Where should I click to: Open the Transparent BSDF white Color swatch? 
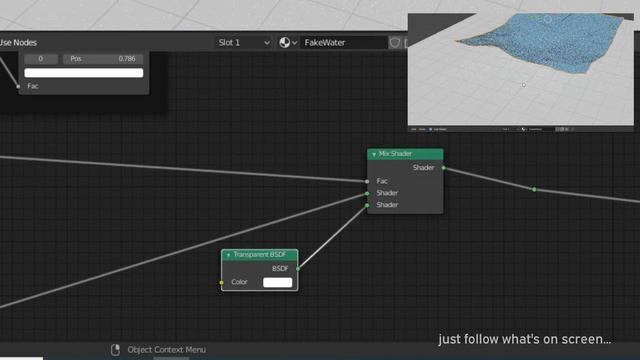coord(278,282)
